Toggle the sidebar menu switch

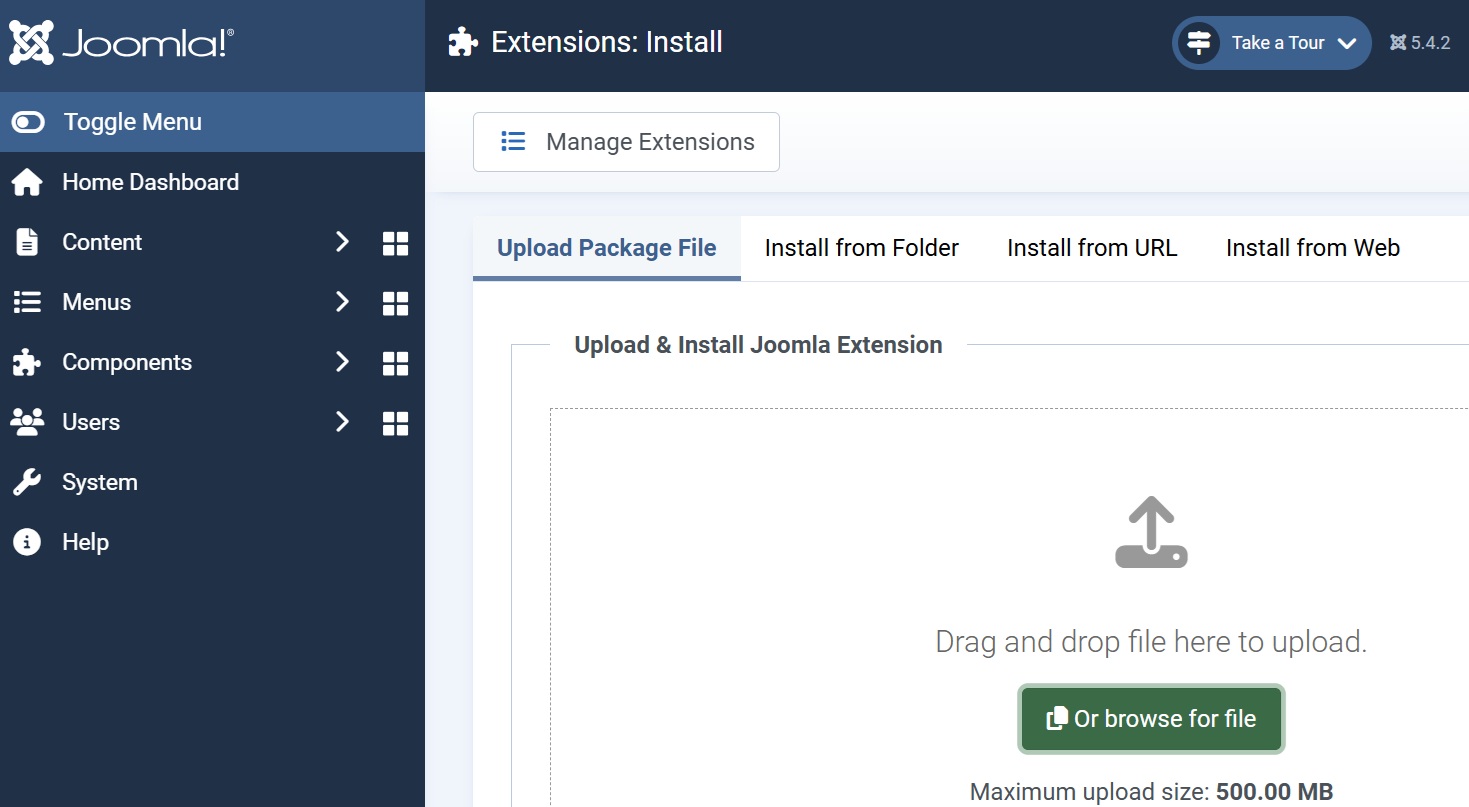click(x=28, y=122)
